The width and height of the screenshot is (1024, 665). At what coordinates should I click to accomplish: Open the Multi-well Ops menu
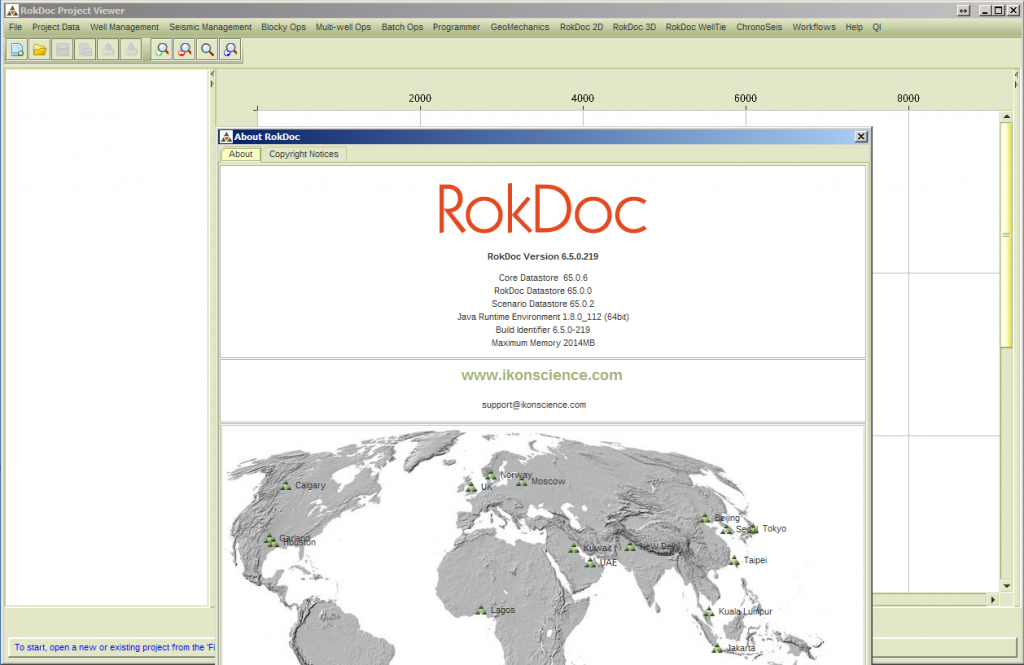coord(343,27)
